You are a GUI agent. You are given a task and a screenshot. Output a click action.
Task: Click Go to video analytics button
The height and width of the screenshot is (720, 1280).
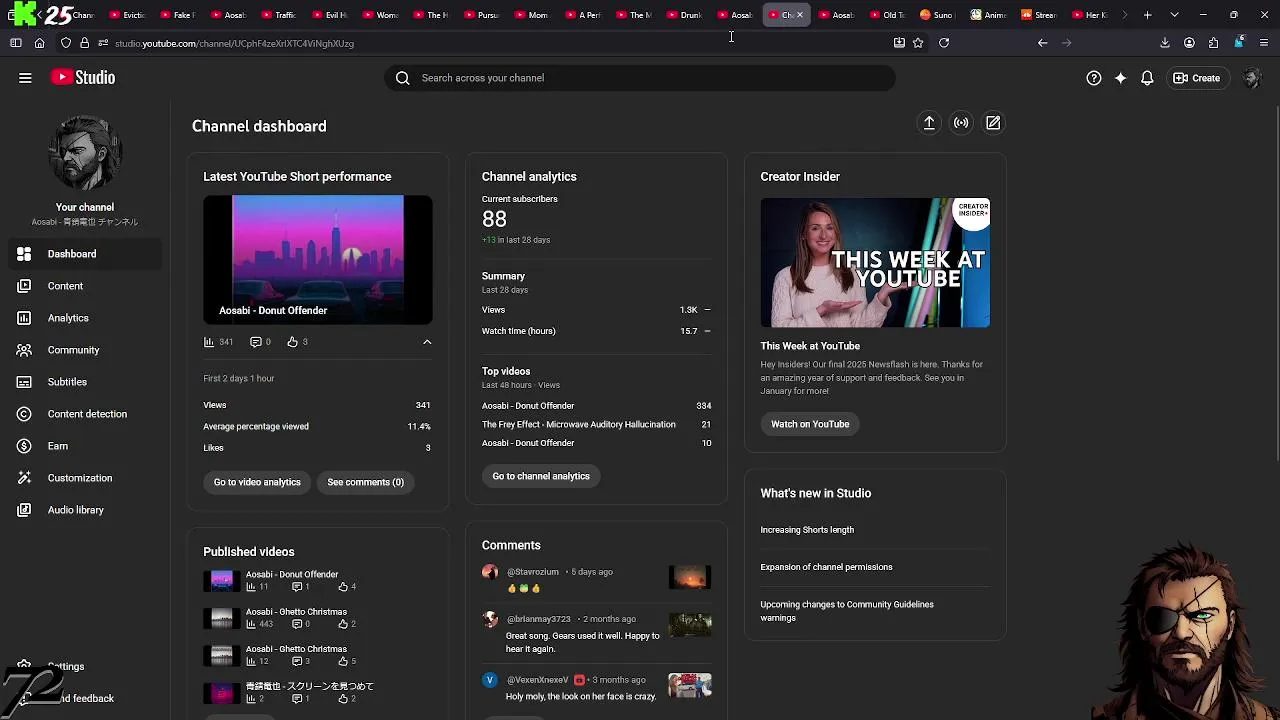pyautogui.click(x=257, y=482)
